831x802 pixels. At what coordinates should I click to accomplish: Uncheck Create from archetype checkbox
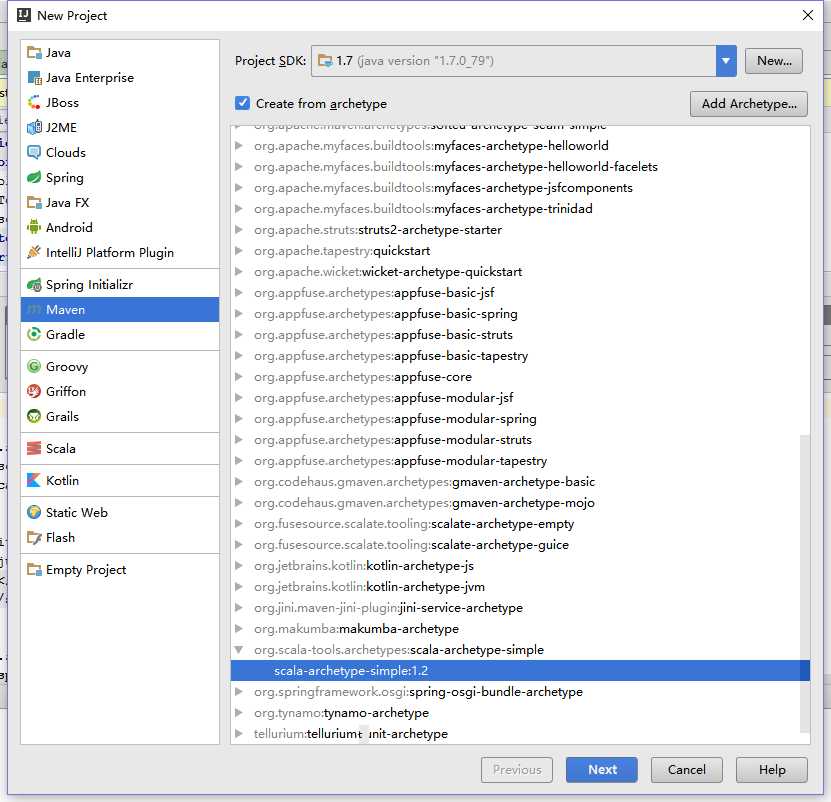[x=242, y=103]
